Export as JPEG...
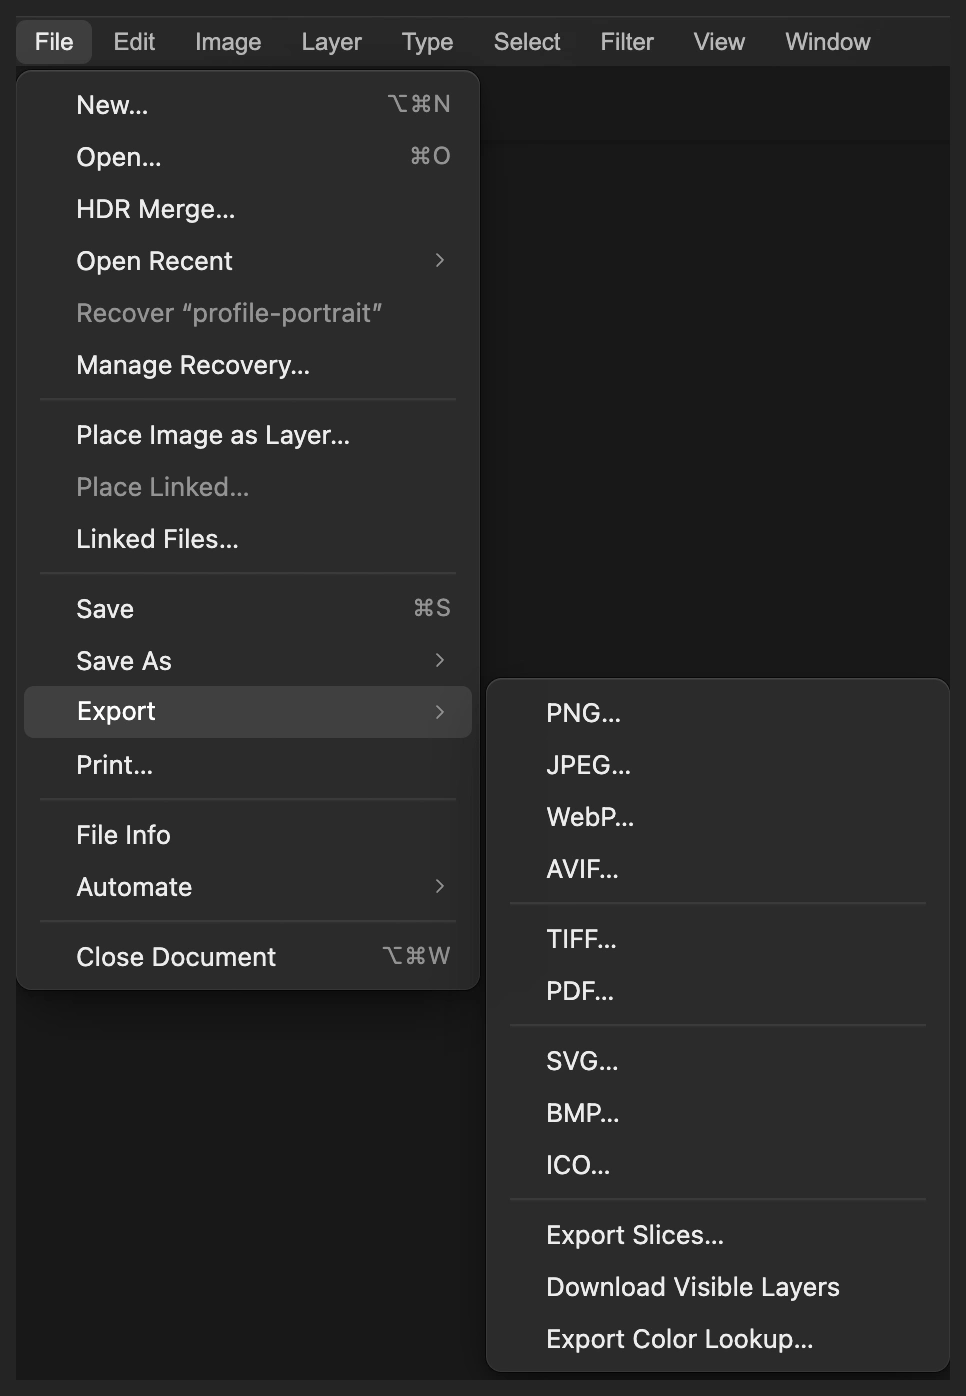966x1396 pixels. [718, 765]
